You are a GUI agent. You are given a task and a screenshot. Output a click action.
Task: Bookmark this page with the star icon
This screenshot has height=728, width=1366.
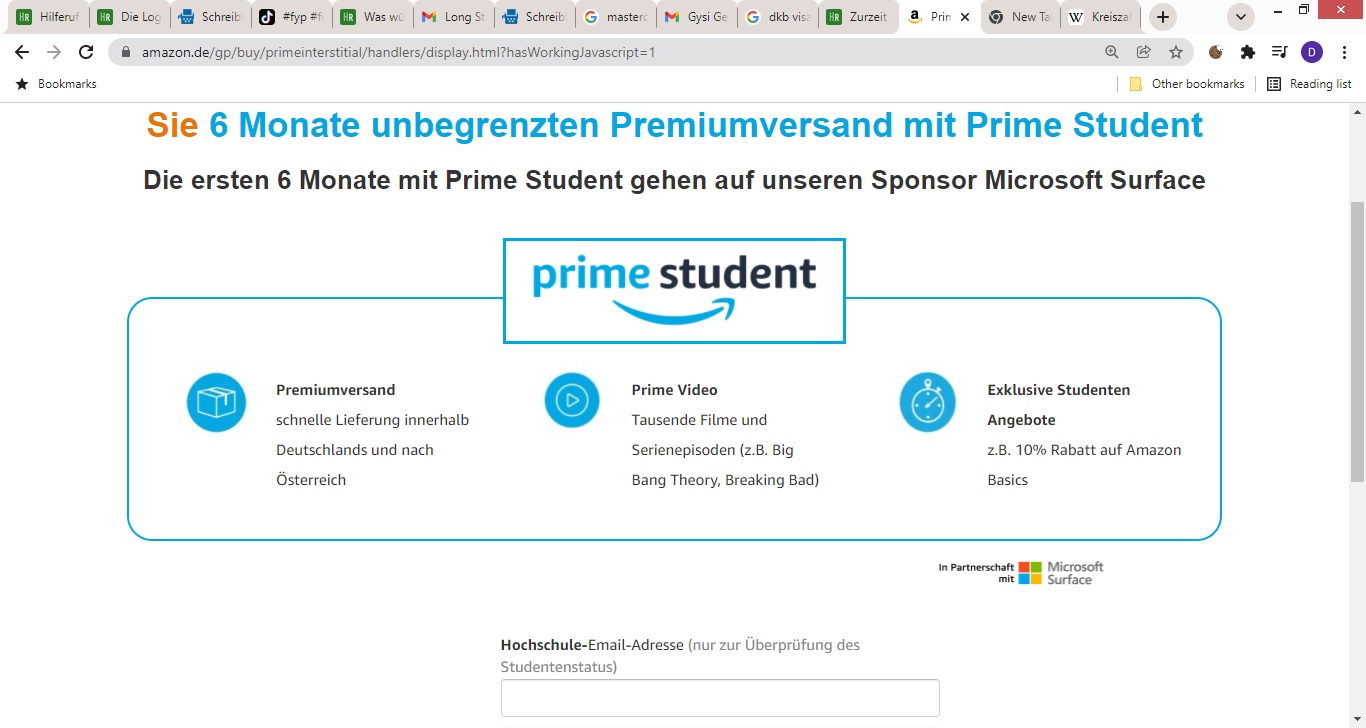pos(1176,52)
